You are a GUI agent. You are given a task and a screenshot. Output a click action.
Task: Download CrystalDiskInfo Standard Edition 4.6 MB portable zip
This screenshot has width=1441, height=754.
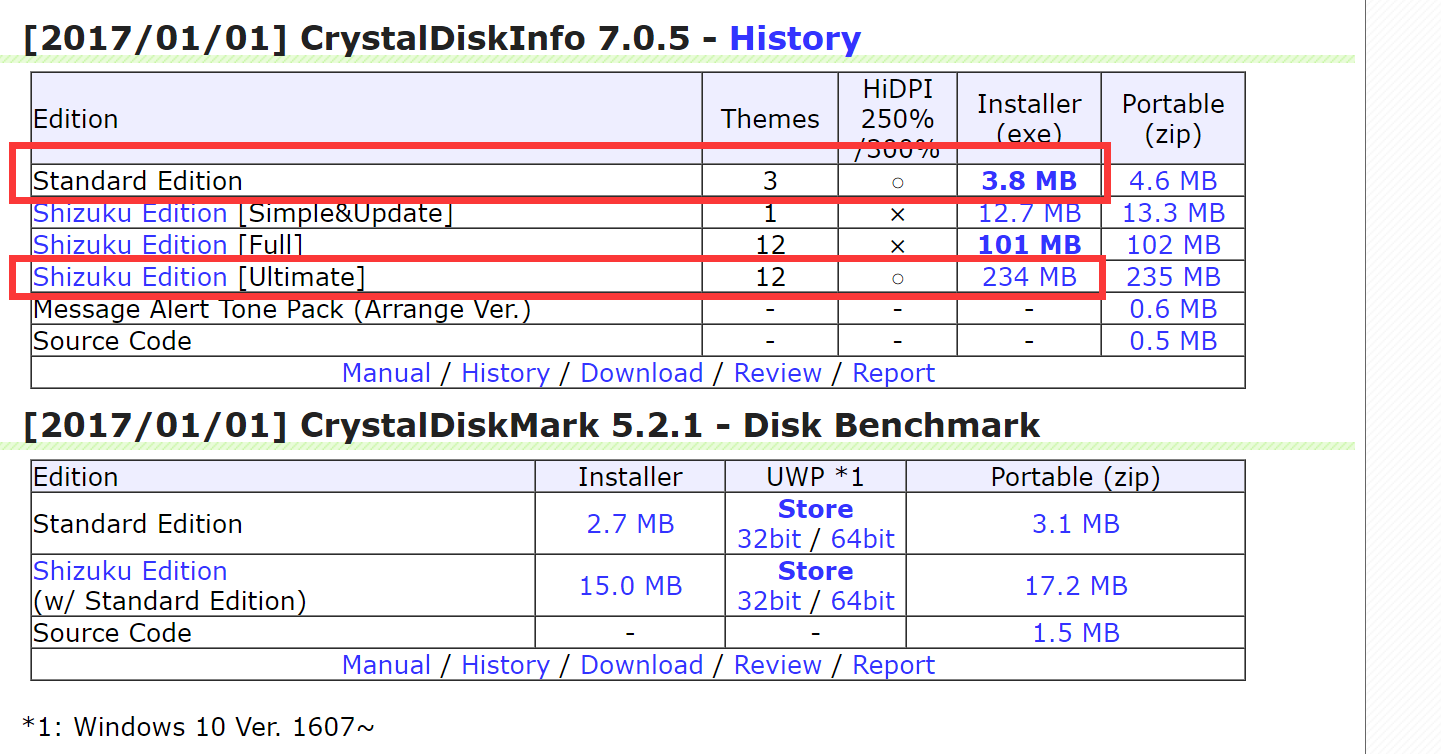coord(1173,181)
